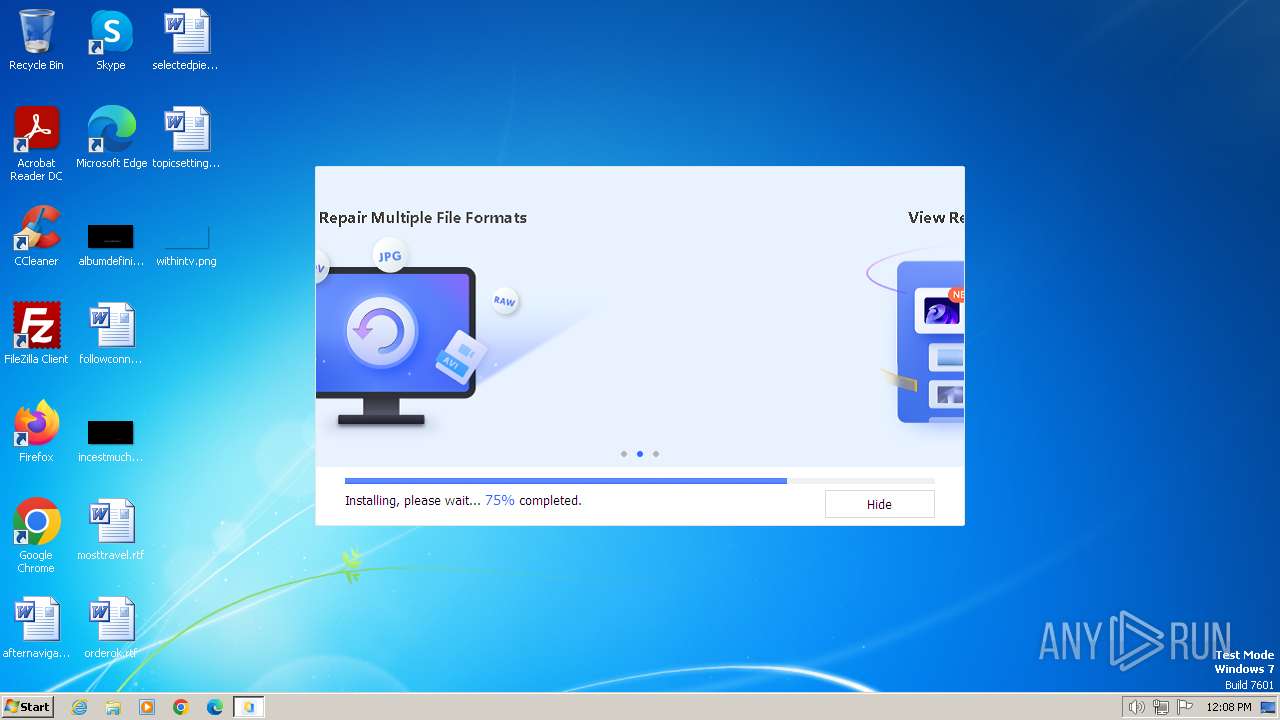Viewport: 1280px width, 720px height.
Task: Launch Firefox from the desktop
Action: [x=36, y=432]
